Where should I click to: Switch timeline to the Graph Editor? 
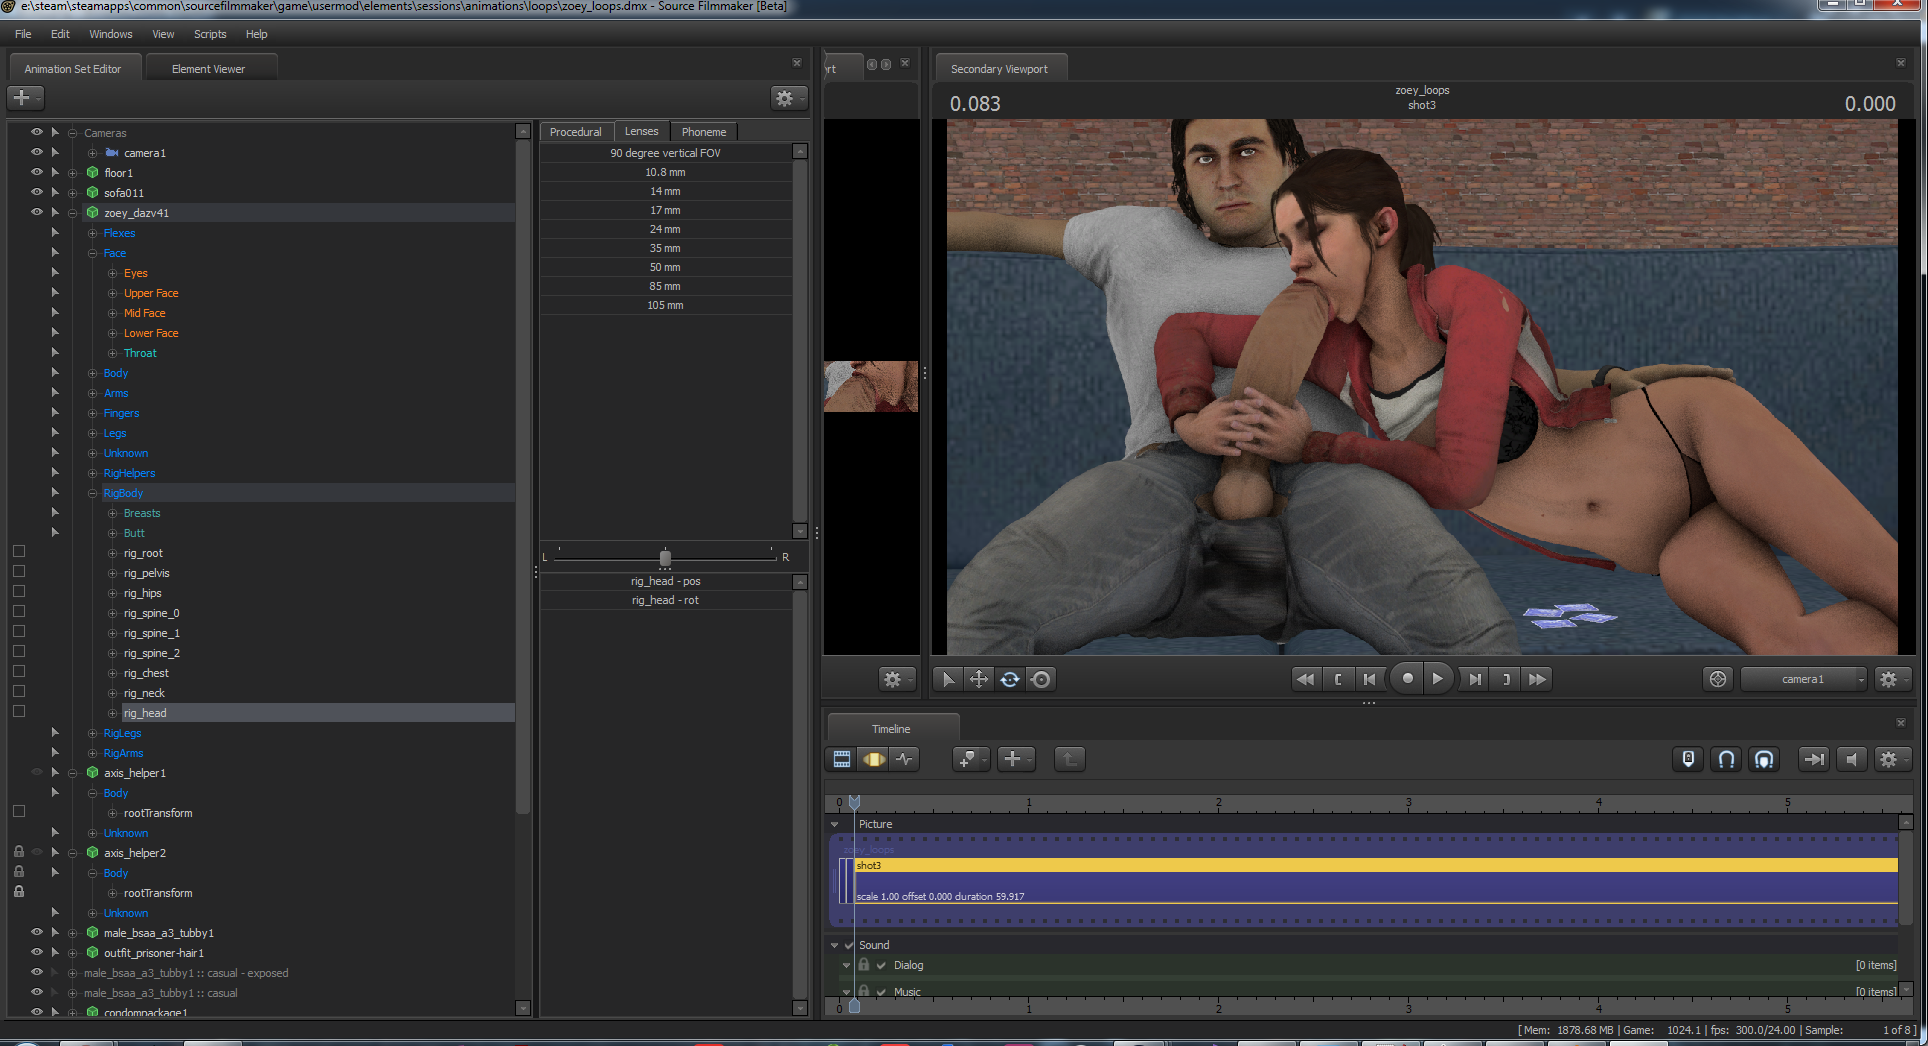tap(905, 759)
